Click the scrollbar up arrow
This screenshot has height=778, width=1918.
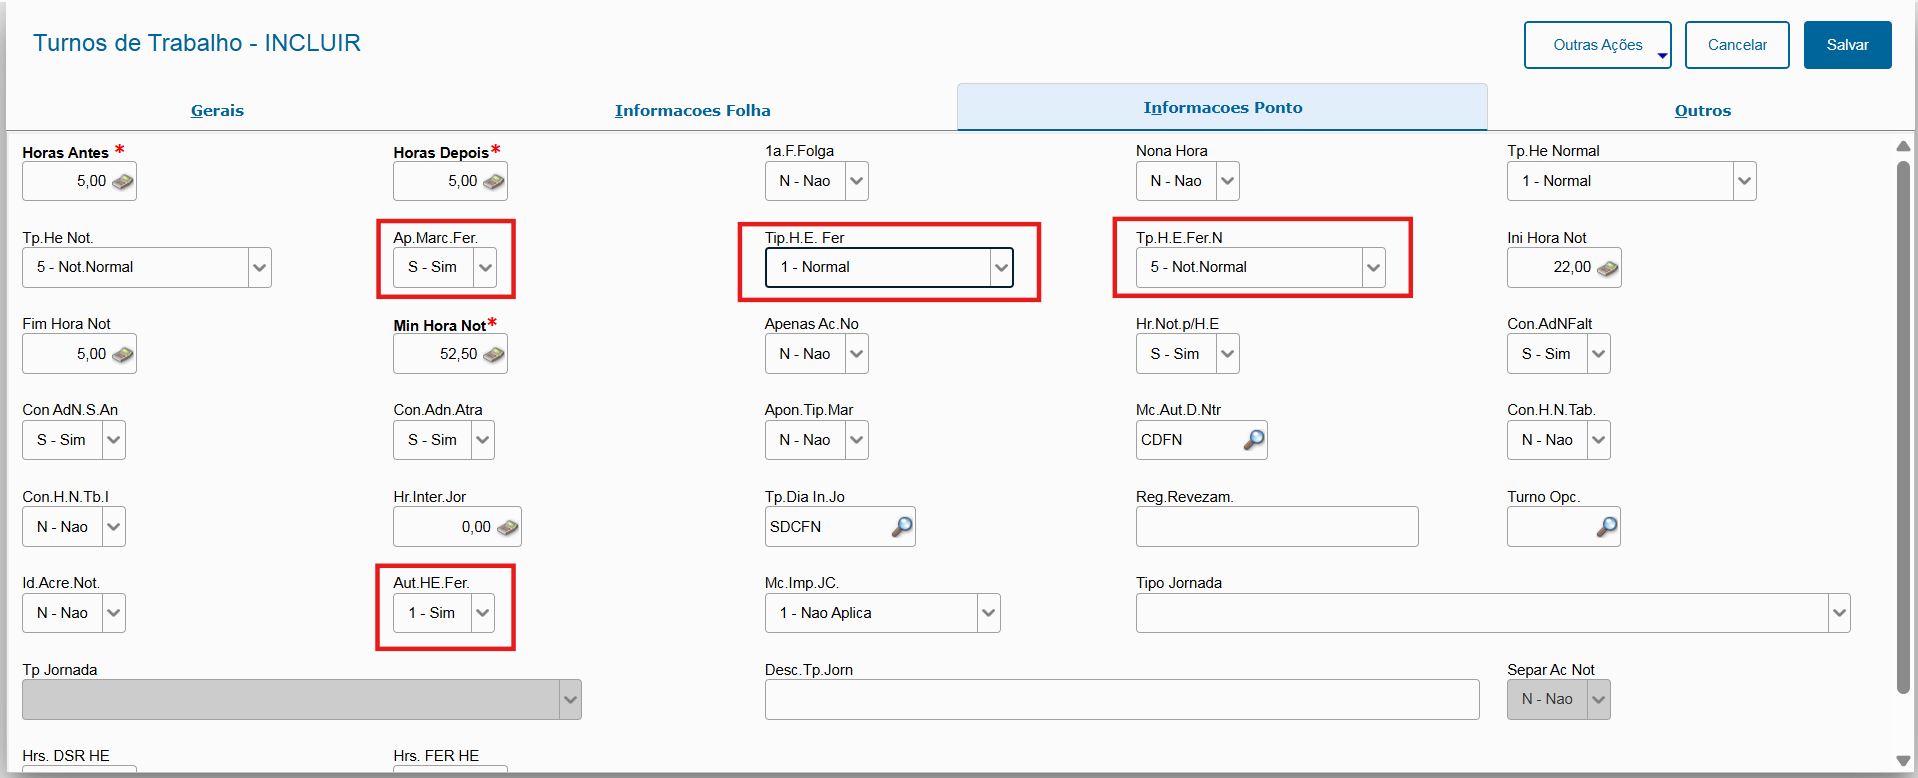pyautogui.click(x=1903, y=146)
